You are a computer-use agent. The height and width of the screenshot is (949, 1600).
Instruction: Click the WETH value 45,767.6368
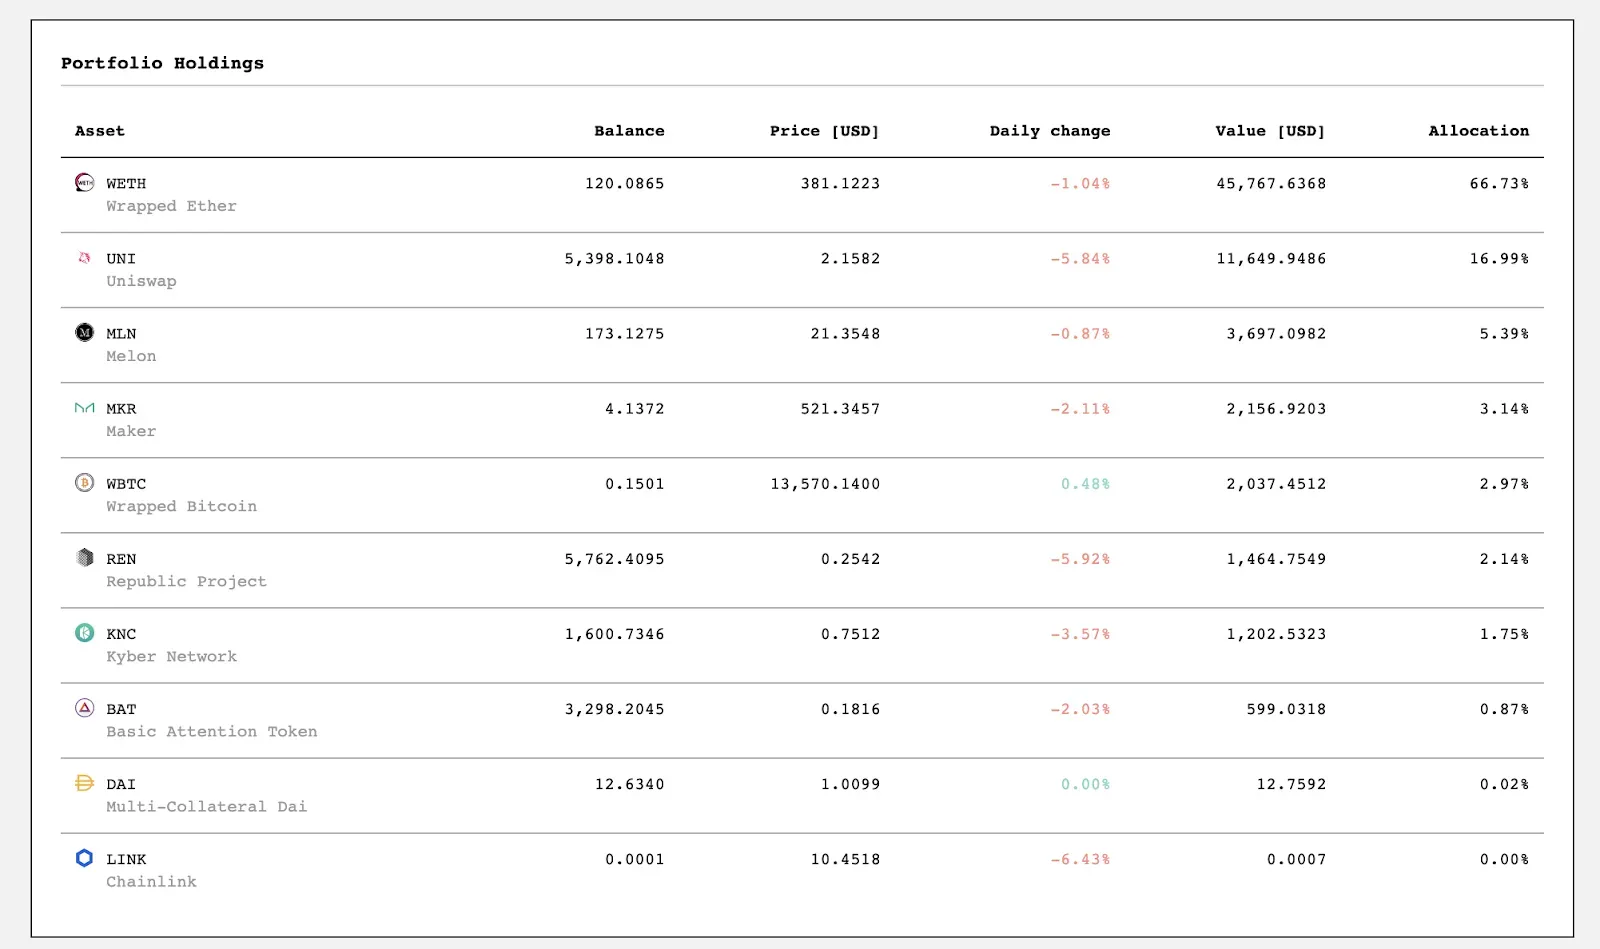coord(1271,184)
